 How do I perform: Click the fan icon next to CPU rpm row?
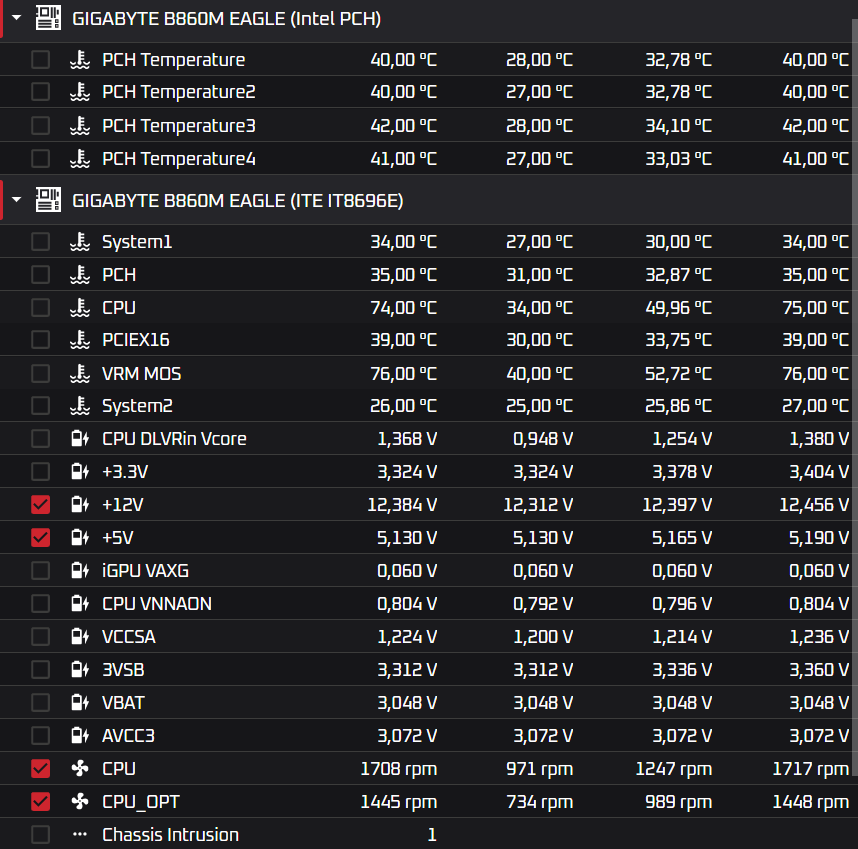pyautogui.click(x=80, y=769)
